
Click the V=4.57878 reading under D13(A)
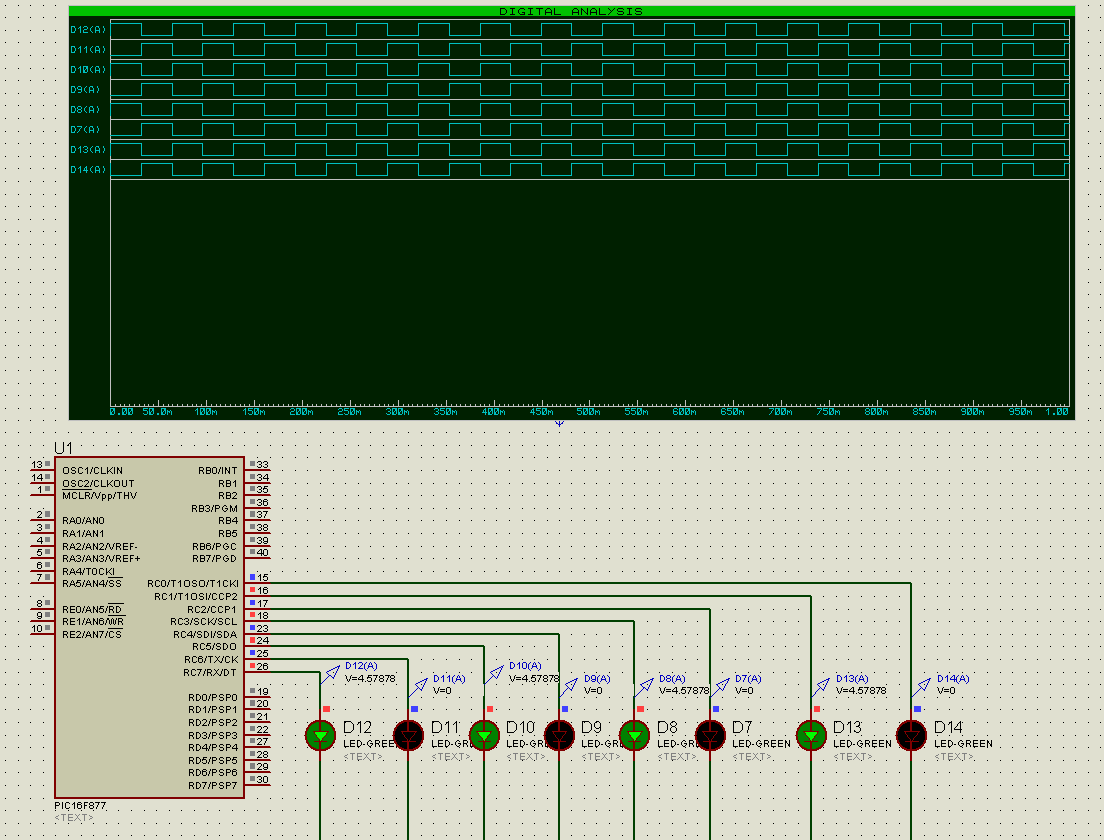861,691
